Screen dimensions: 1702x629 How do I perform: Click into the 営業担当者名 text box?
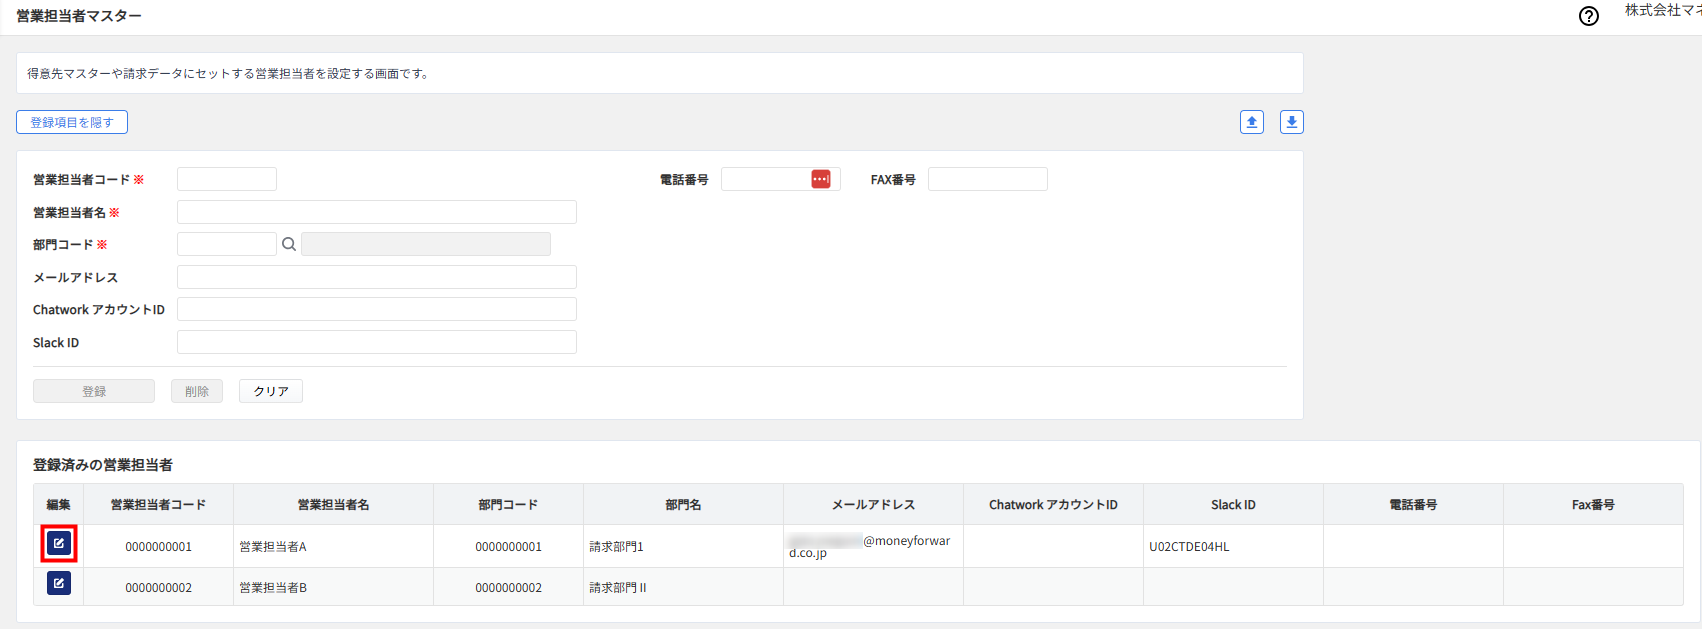coord(376,212)
